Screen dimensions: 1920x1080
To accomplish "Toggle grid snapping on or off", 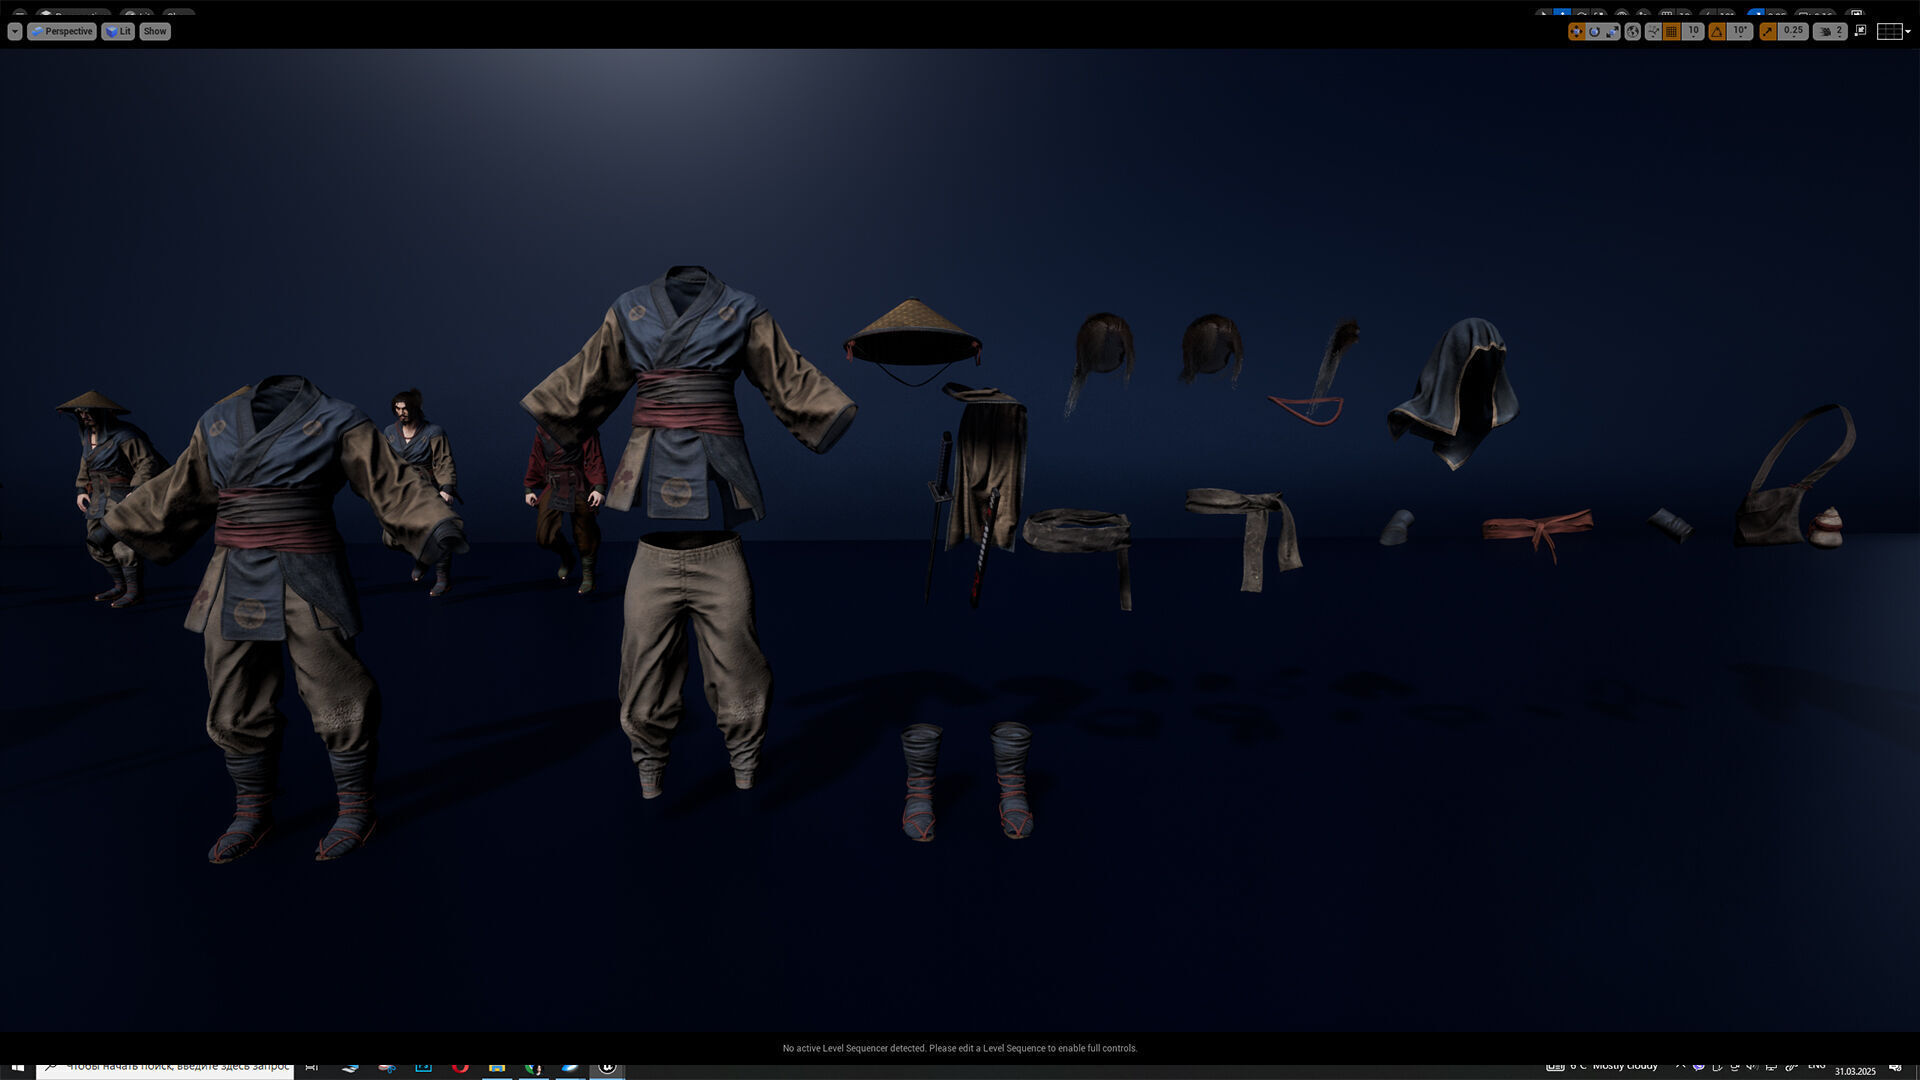I will 1671,32.
